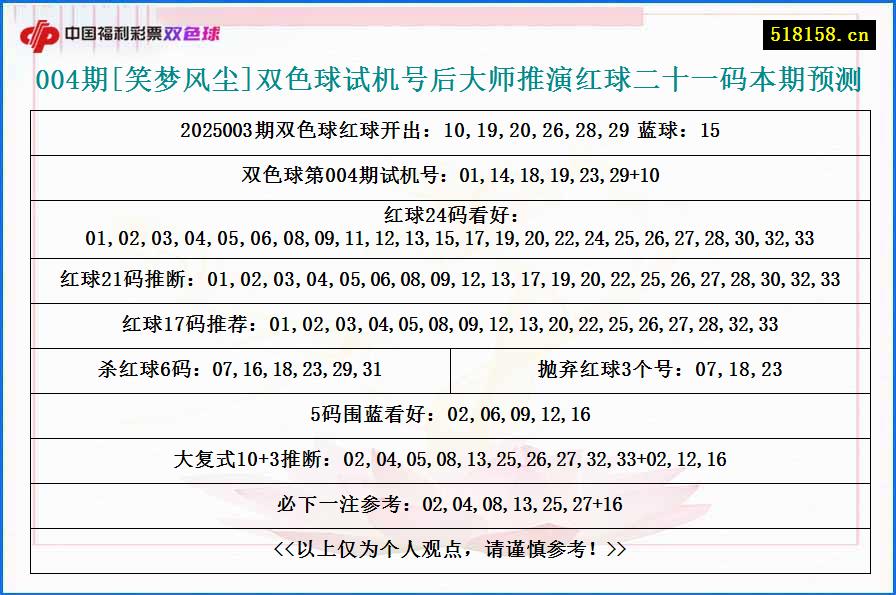
Task: Select the 双色球 brand text next to logo
Action: (x=190, y=34)
